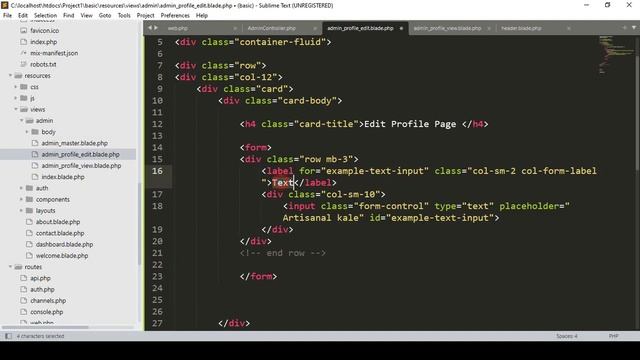Viewport: 640px width, 360px height.
Task: Click the unsaved dot on admin_profile_edit.blade.php tab
Action: click(401, 28)
